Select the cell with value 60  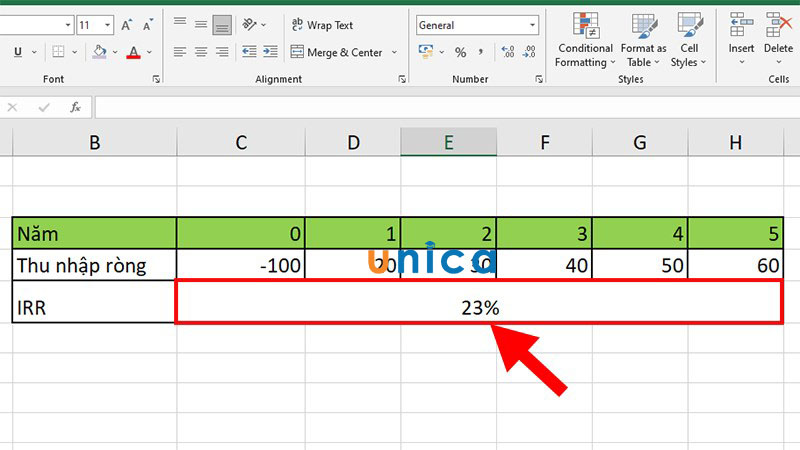[735, 265]
